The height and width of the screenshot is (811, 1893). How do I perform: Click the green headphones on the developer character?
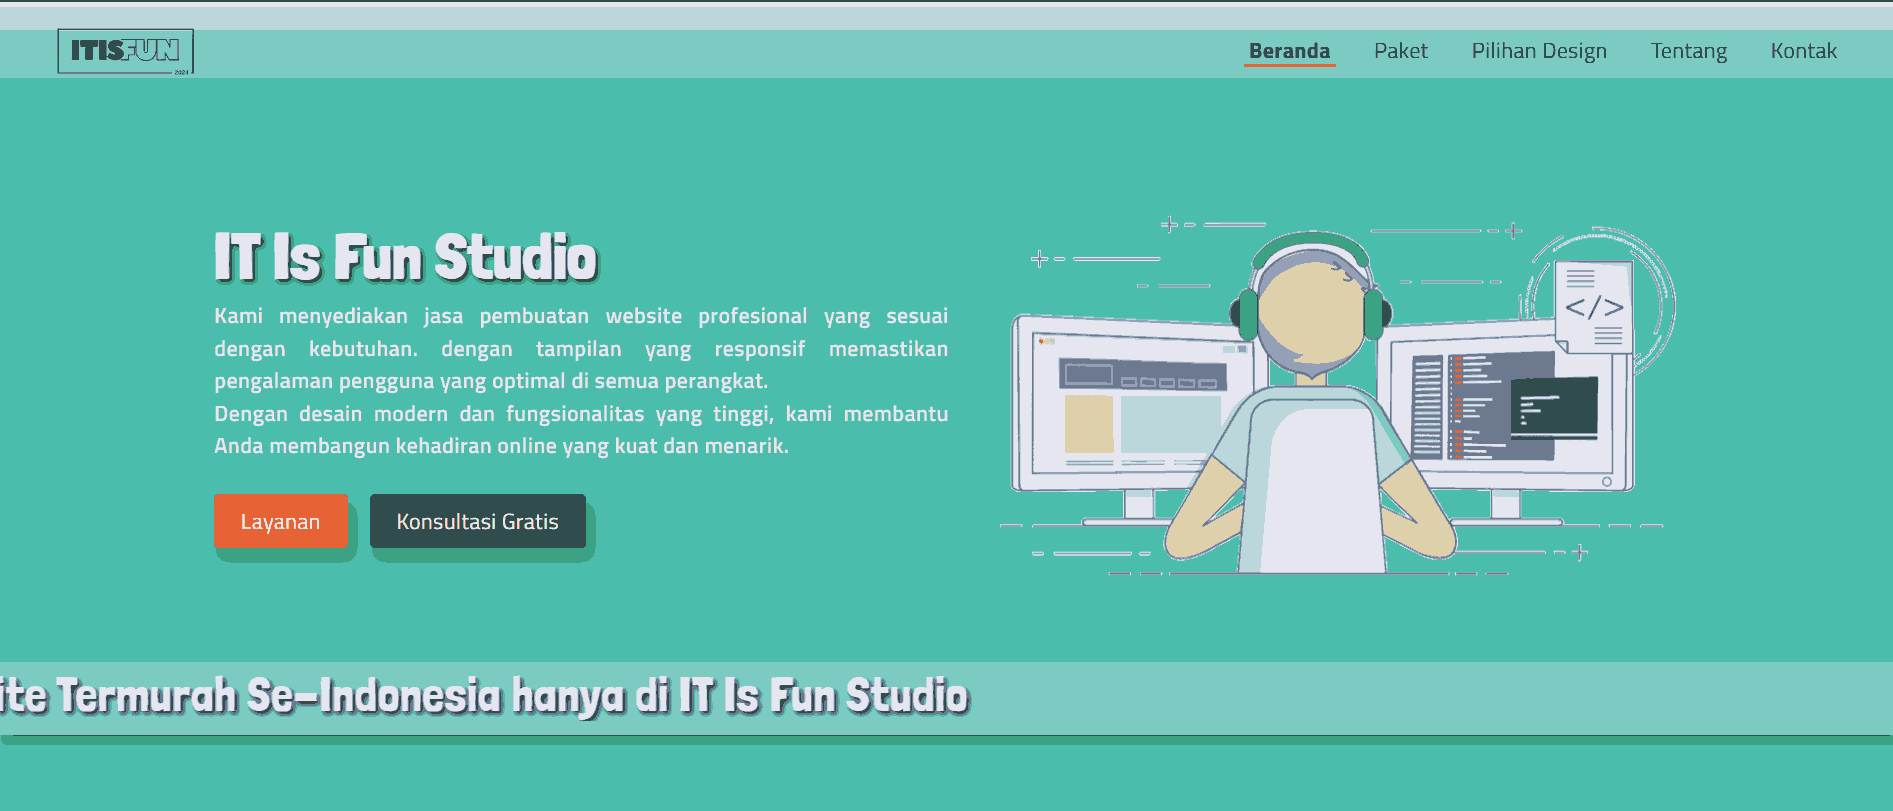pos(1372,312)
